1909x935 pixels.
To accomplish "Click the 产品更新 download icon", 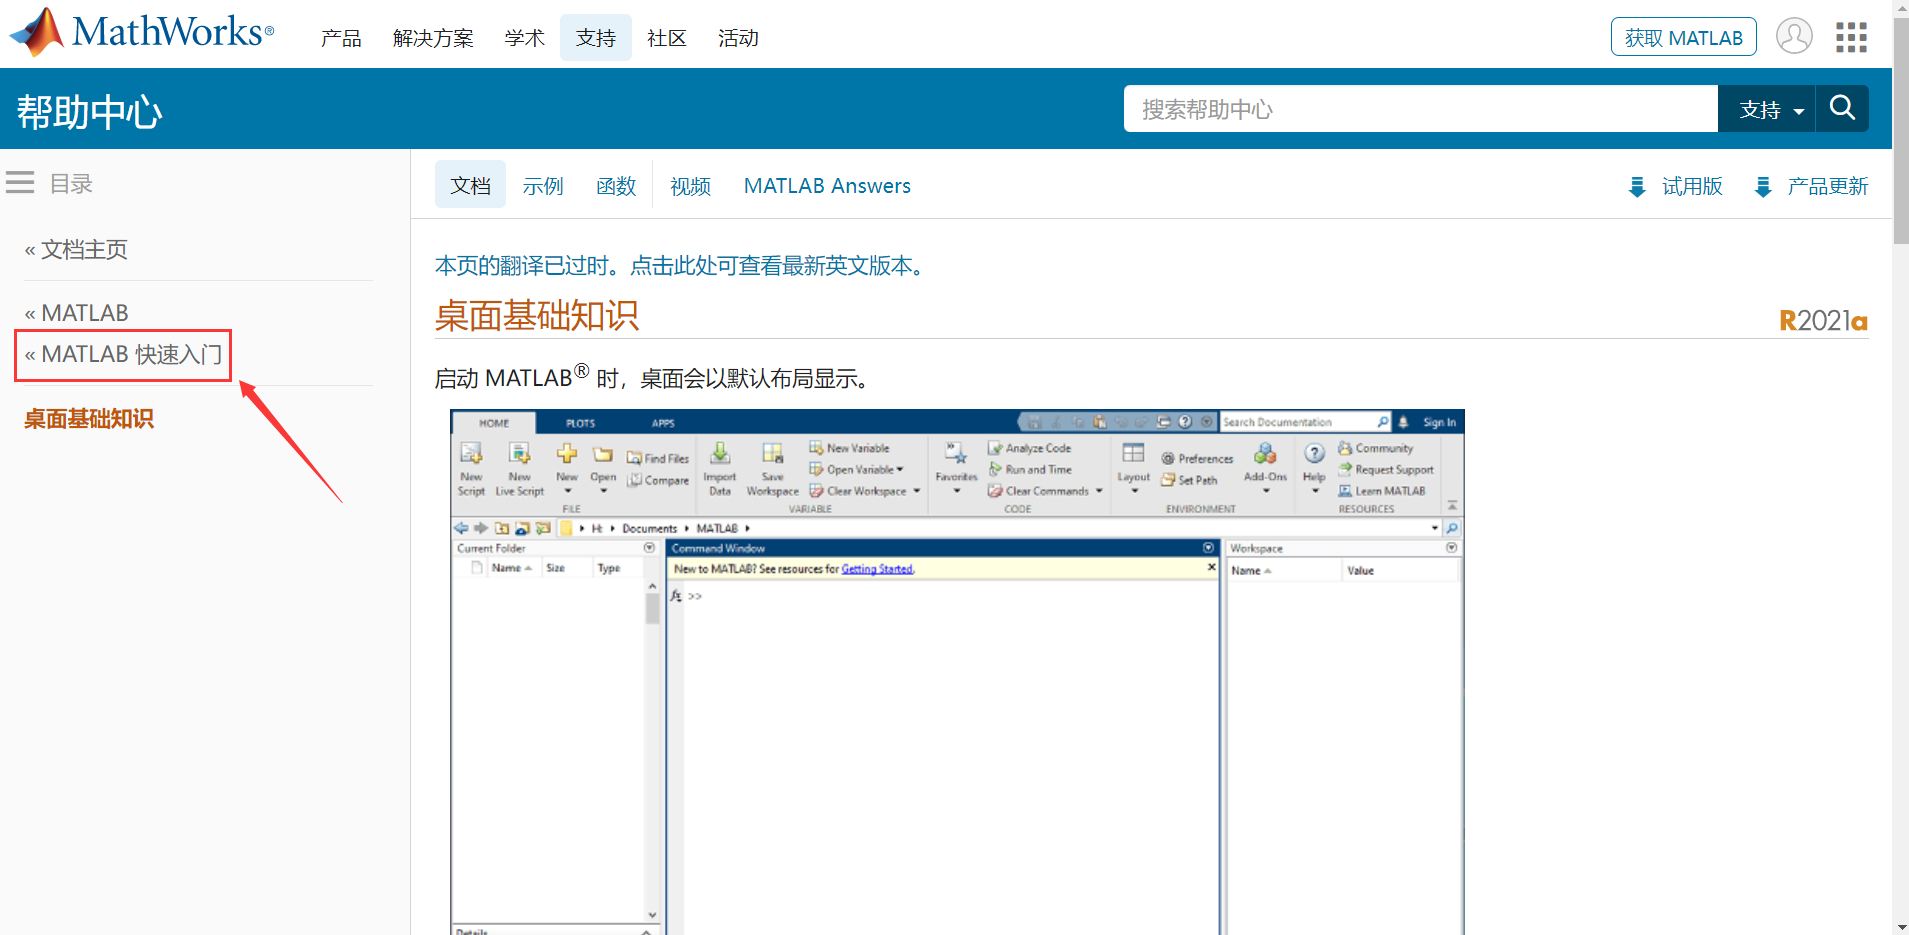I will [x=1763, y=187].
